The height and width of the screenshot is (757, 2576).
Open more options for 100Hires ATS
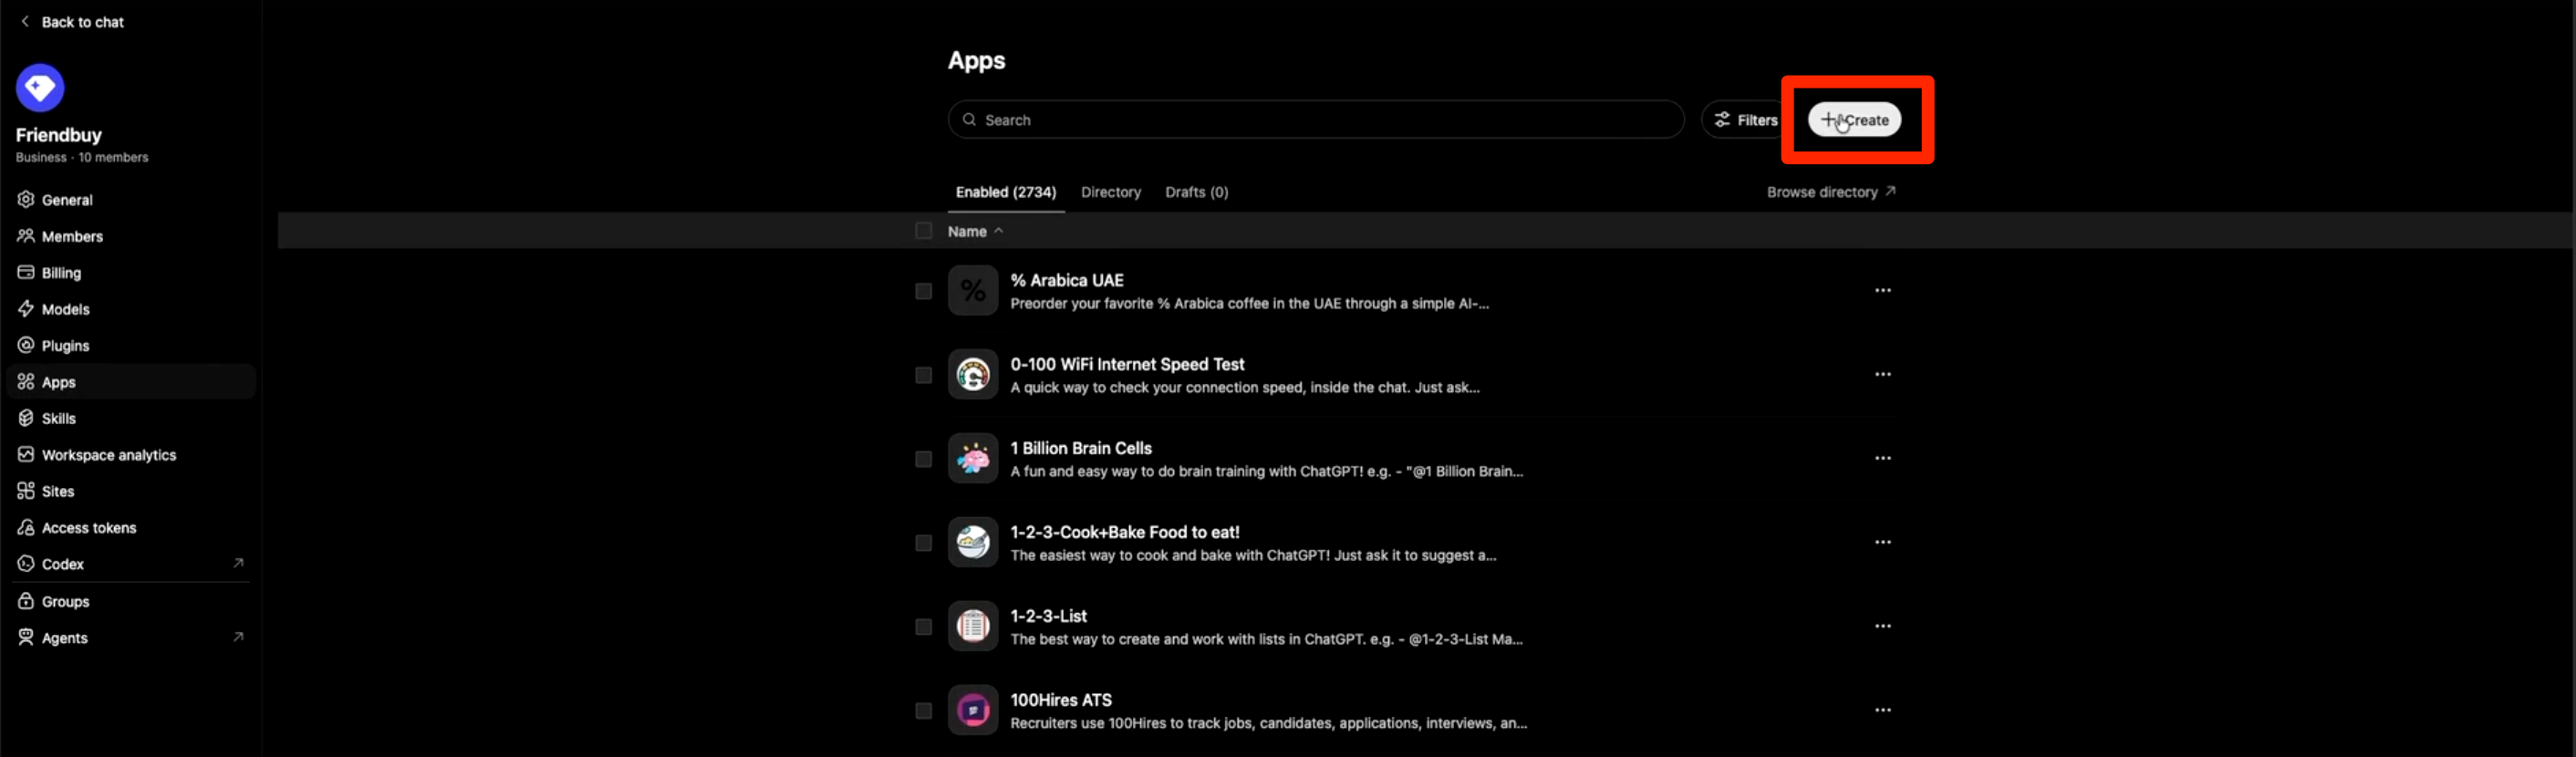coord(1883,710)
